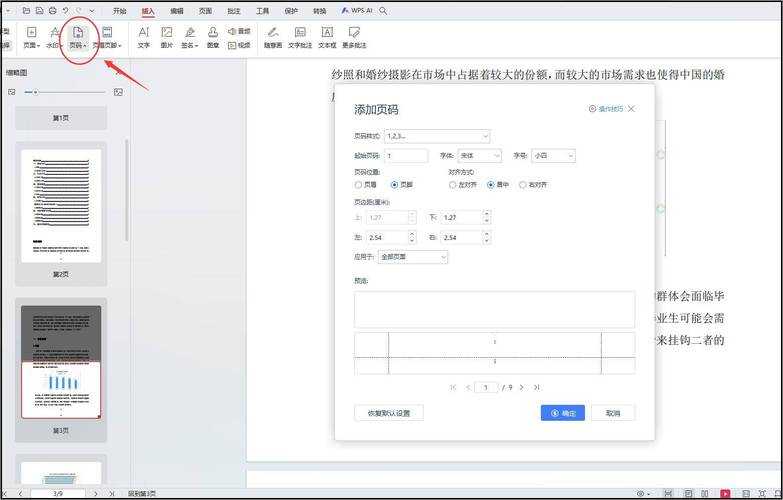Screen dimensions: 783x500
Task: Open the 签名 signature dropdown
Action: 190,38
